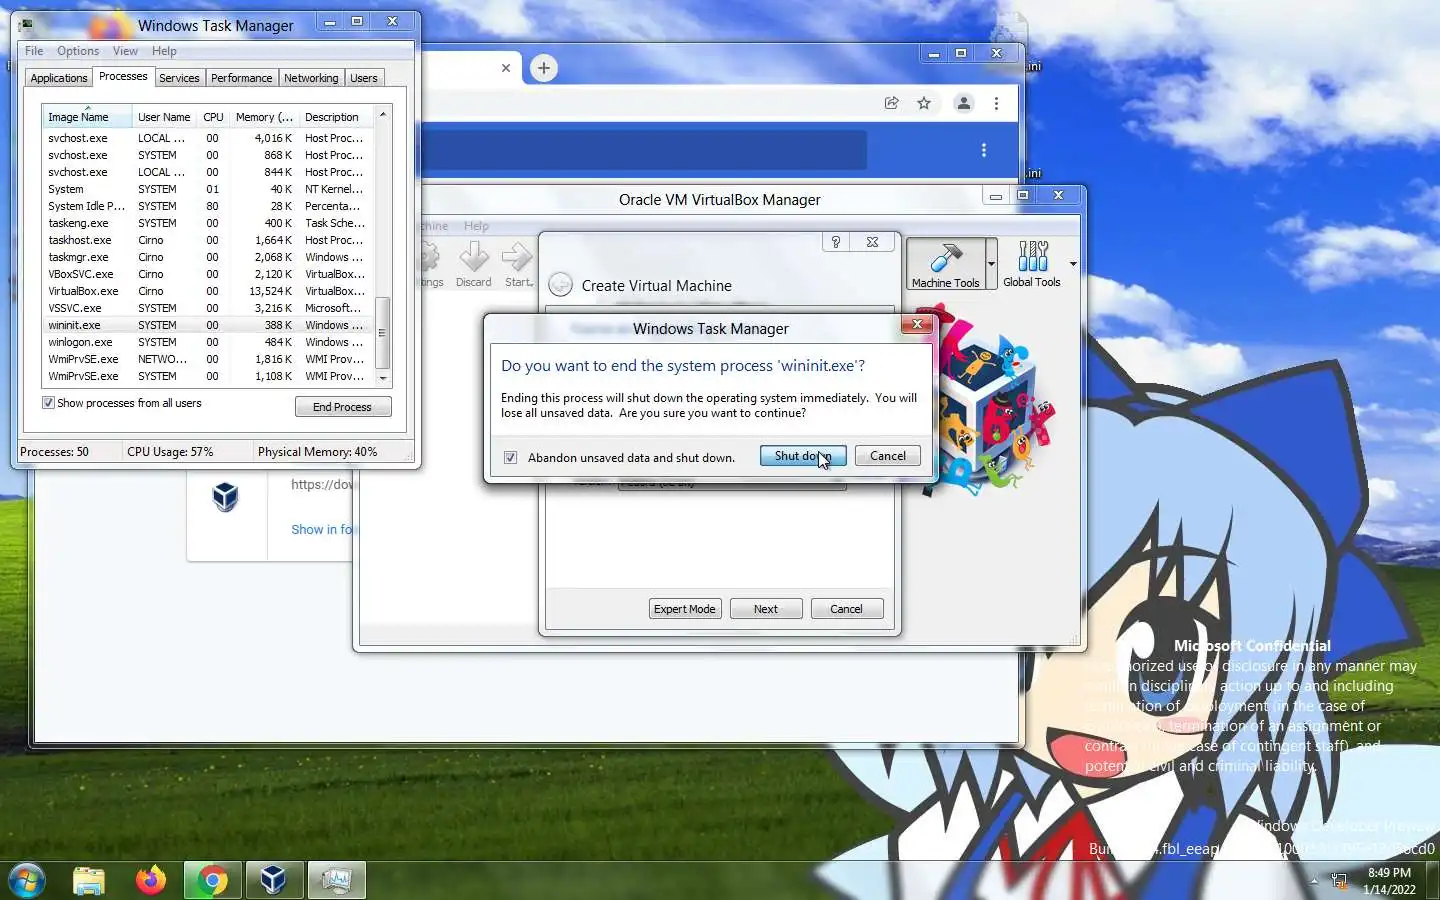This screenshot has width=1440, height=900.
Task: Select the winlogon.exe process row
Action: pyautogui.click(x=208, y=342)
